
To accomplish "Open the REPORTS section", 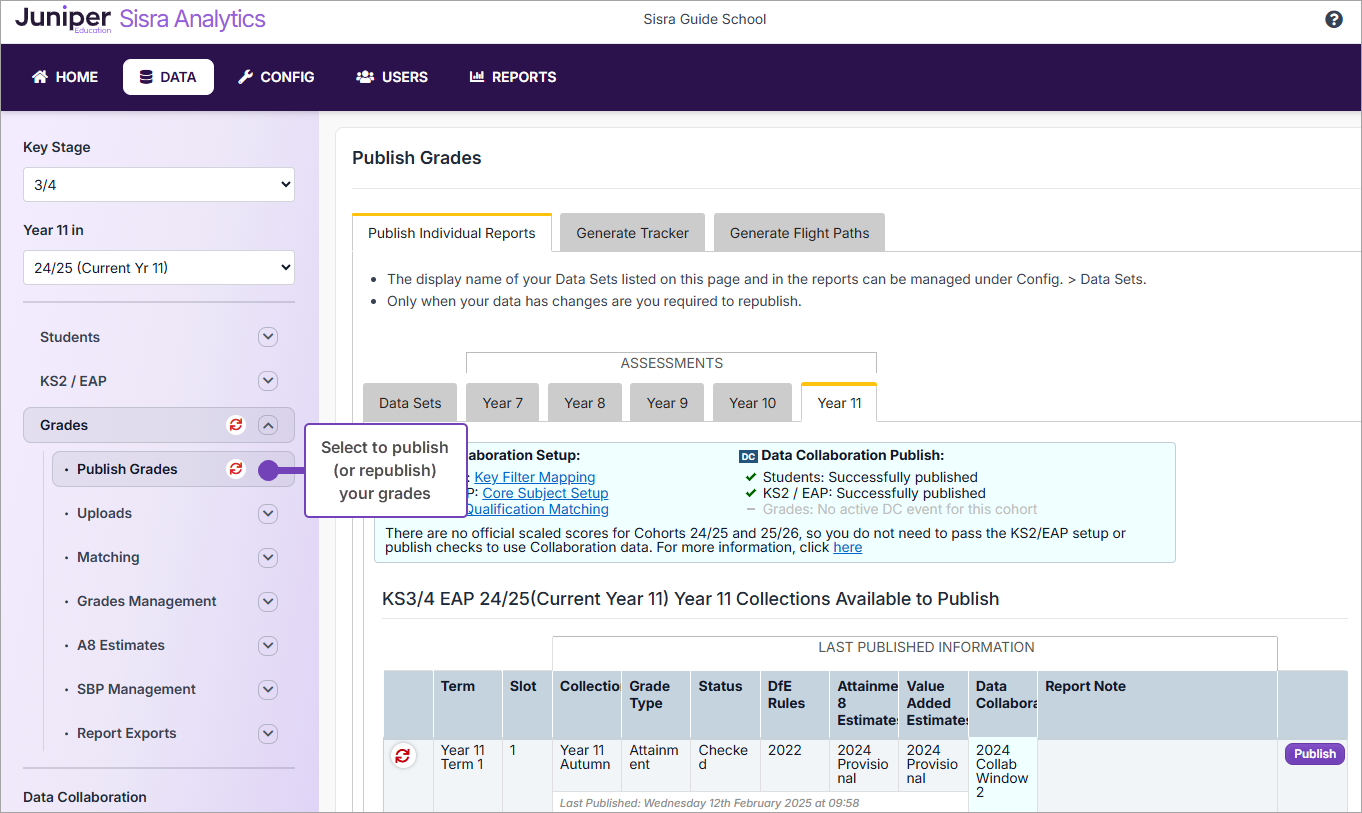I will [x=513, y=77].
